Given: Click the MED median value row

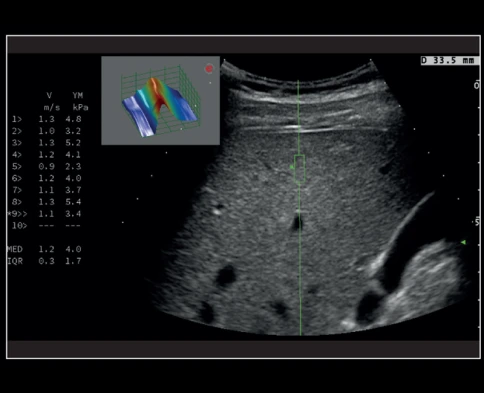Looking at the screenshot, I should 44,249.
